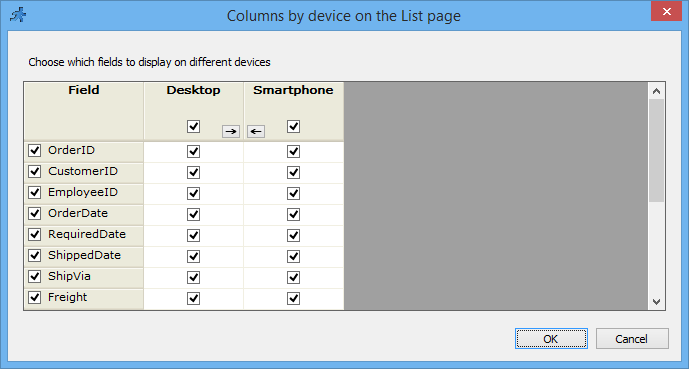Close the Columns by device dialog
689x369 pixels.
pos(666,11)
